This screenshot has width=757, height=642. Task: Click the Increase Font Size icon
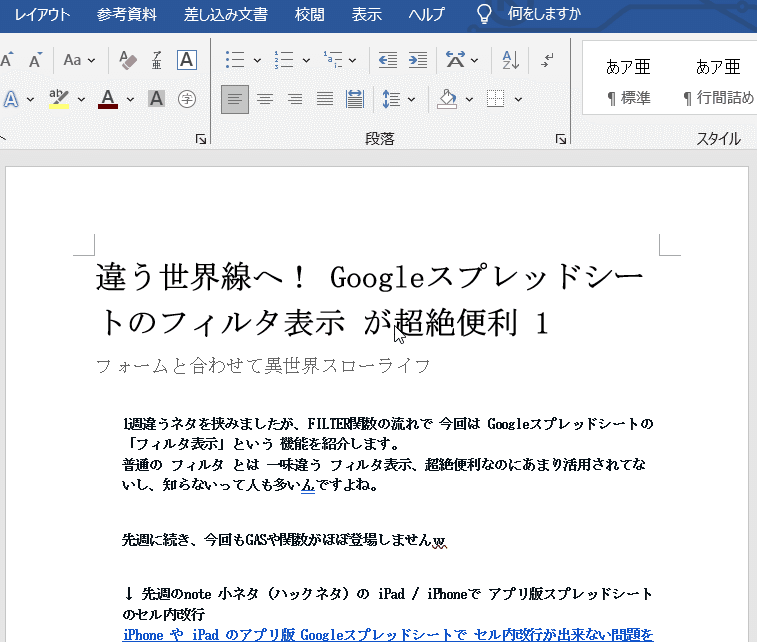click(x=7, y=60)
